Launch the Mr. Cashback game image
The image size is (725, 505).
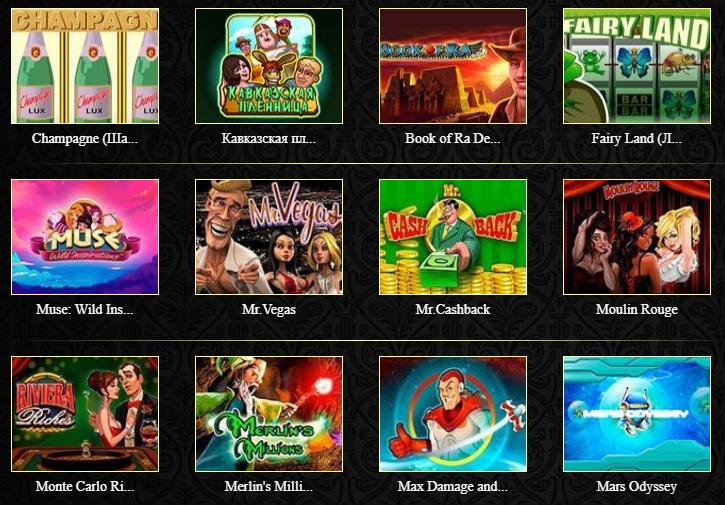coord(453,237)
